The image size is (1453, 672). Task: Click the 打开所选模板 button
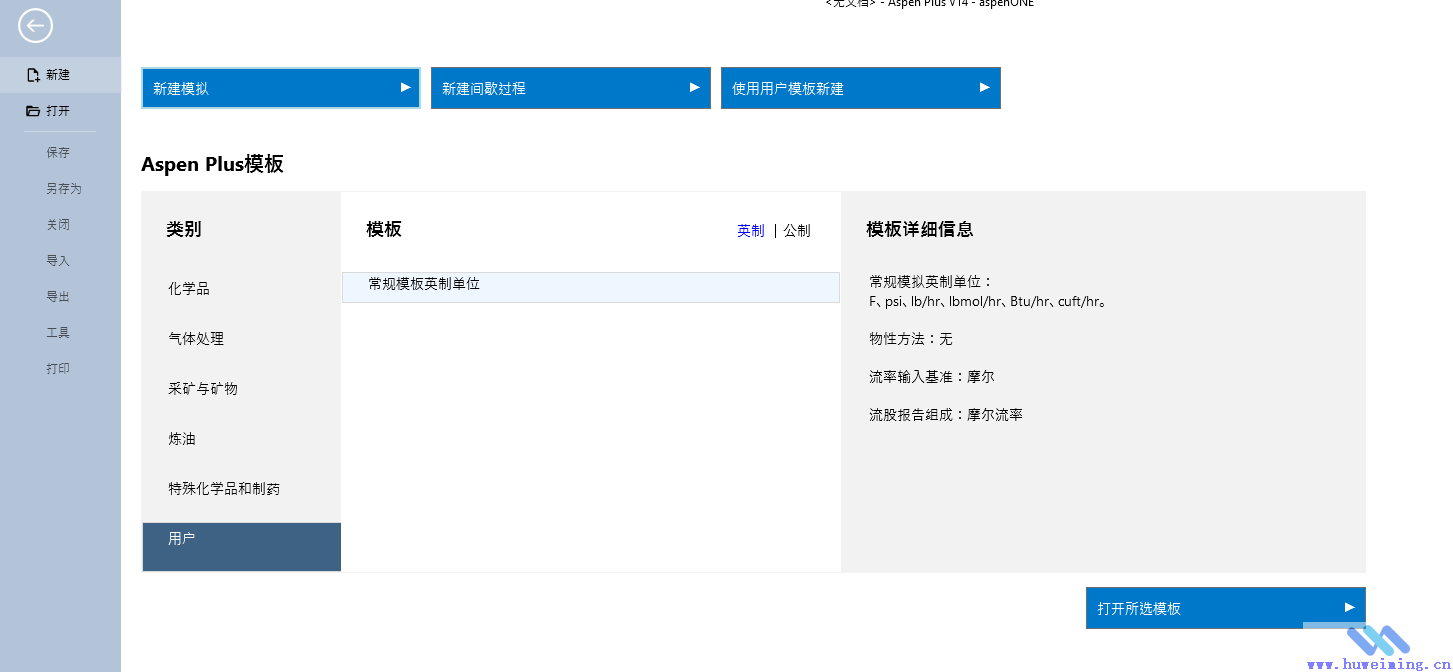point(1226,608)
